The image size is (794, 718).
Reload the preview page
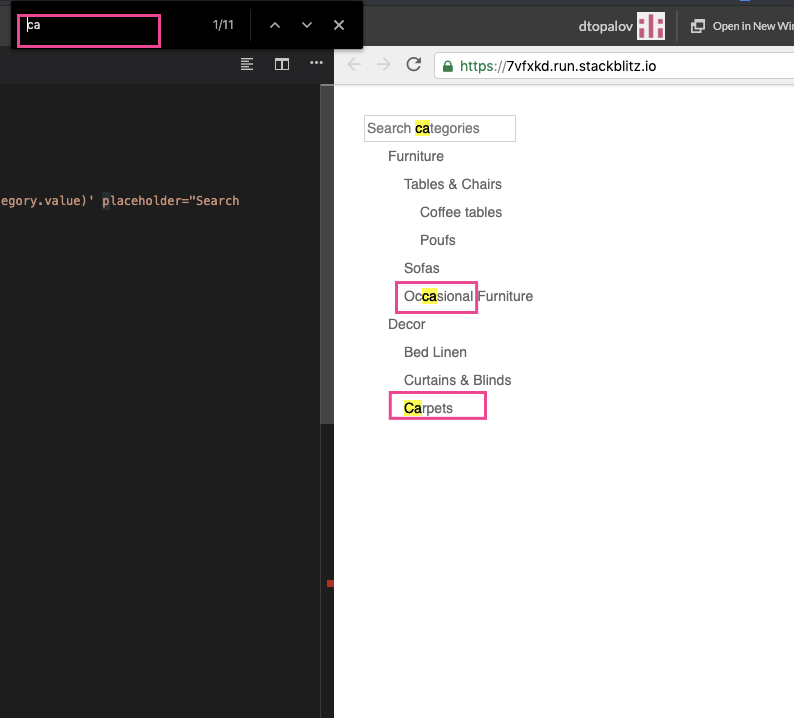tap(414, 65)
